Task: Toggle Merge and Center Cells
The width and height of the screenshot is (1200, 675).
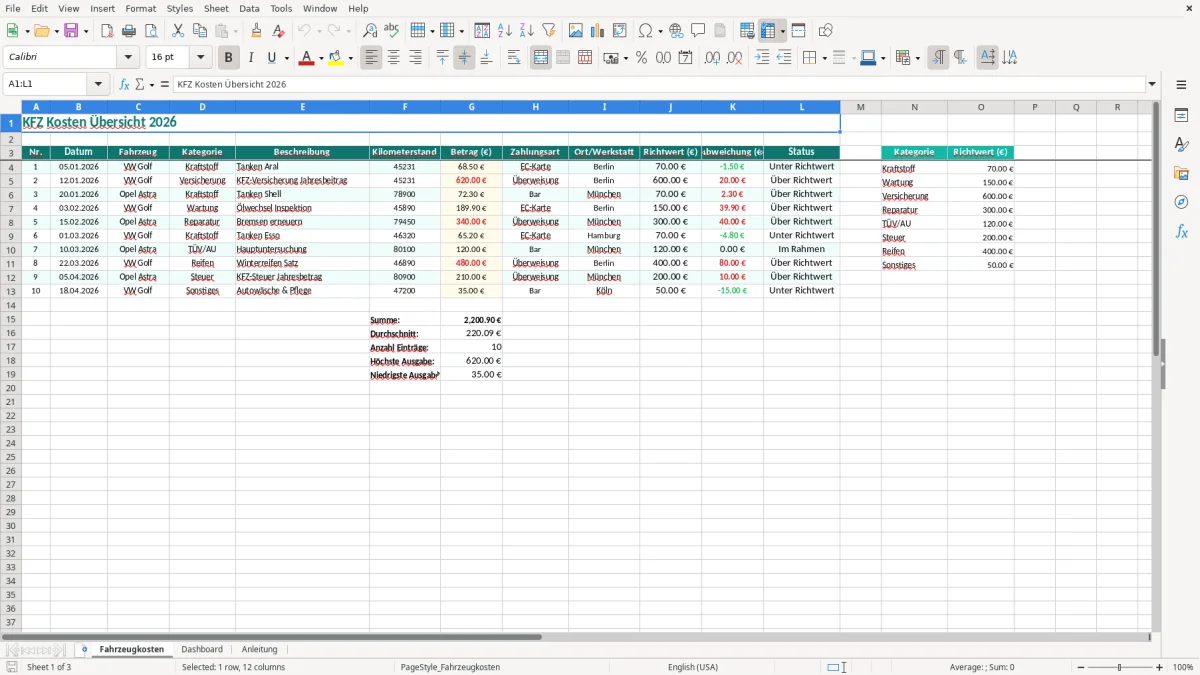Action: point(541,58)
